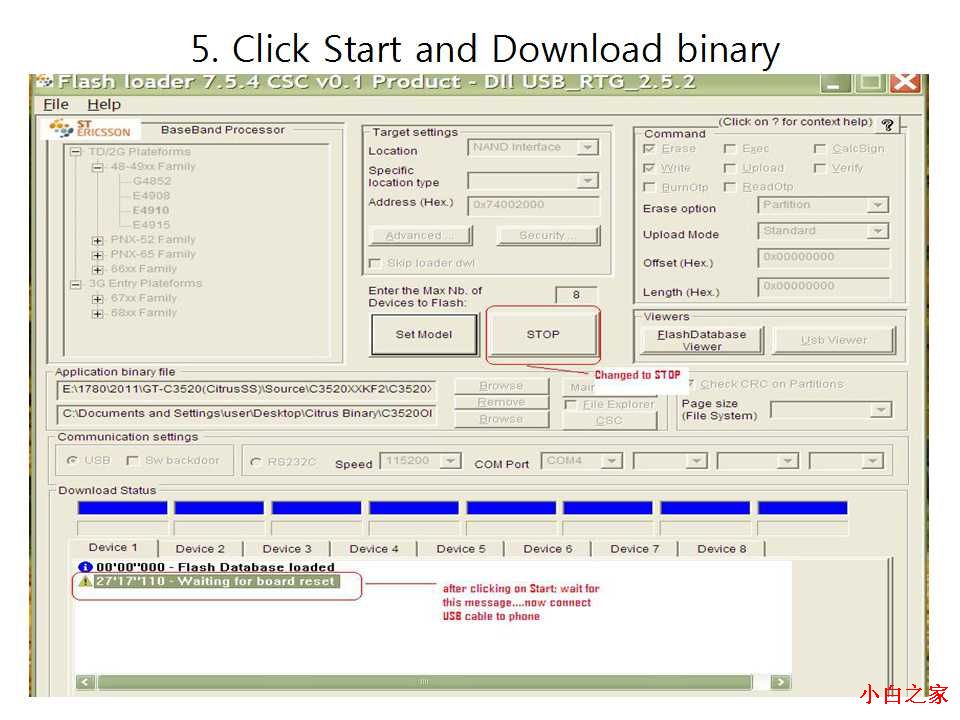Check Skip loader dwl
The image size is (960, 720).
pos(374,263)
